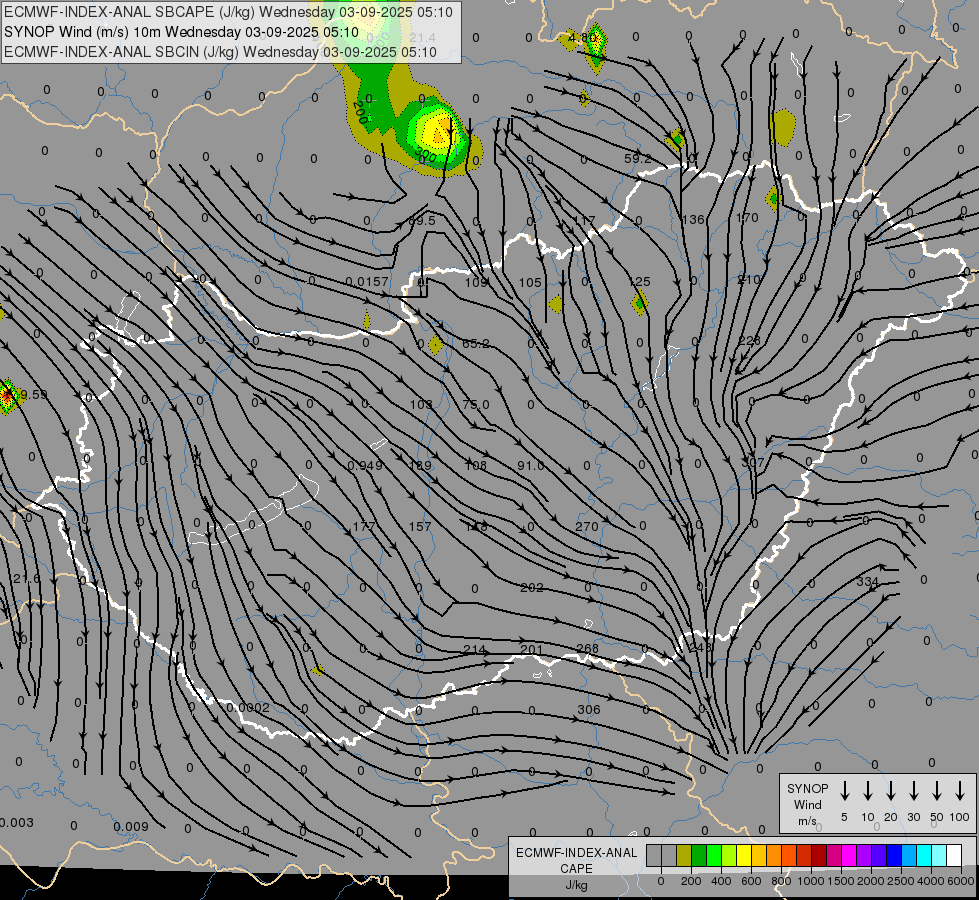Click the map value 105
The image size is (979, 900).
click(530, 283)
